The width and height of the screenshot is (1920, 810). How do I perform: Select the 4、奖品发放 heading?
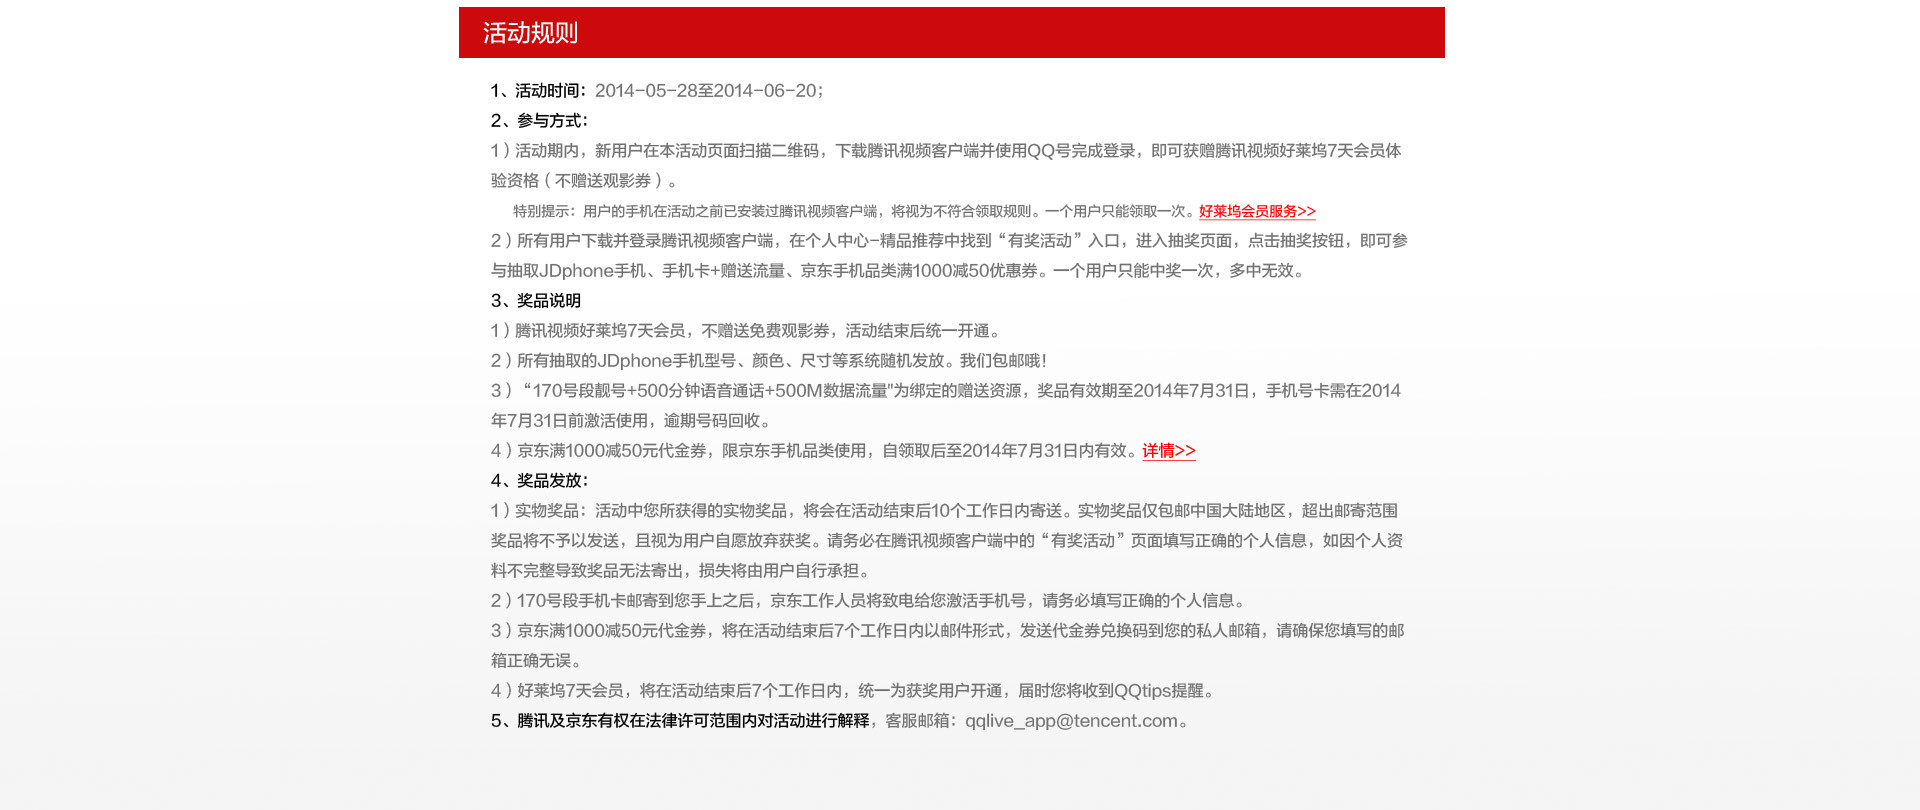(539, 481)
